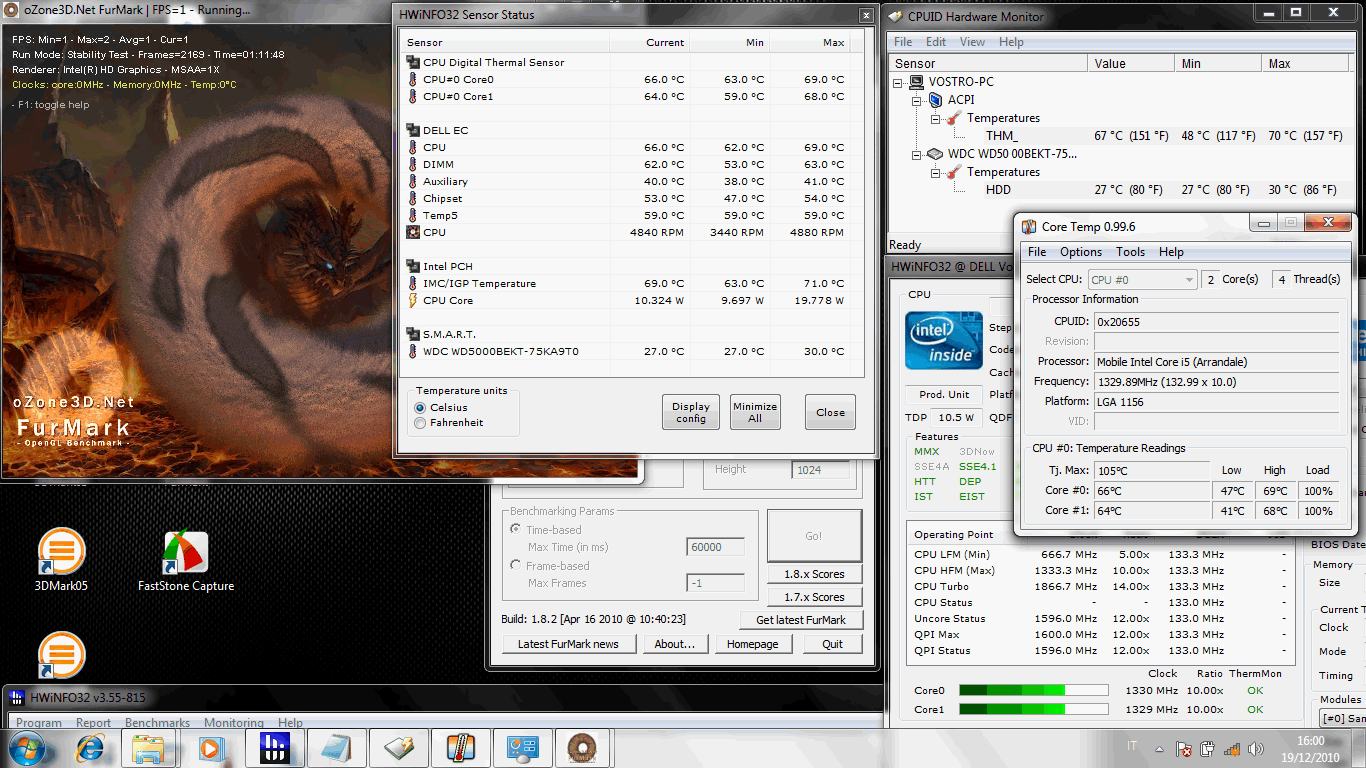
Task: Open 1.7.x Scores in FurMark
Action: pyautogui.click(x=814, y=597)
